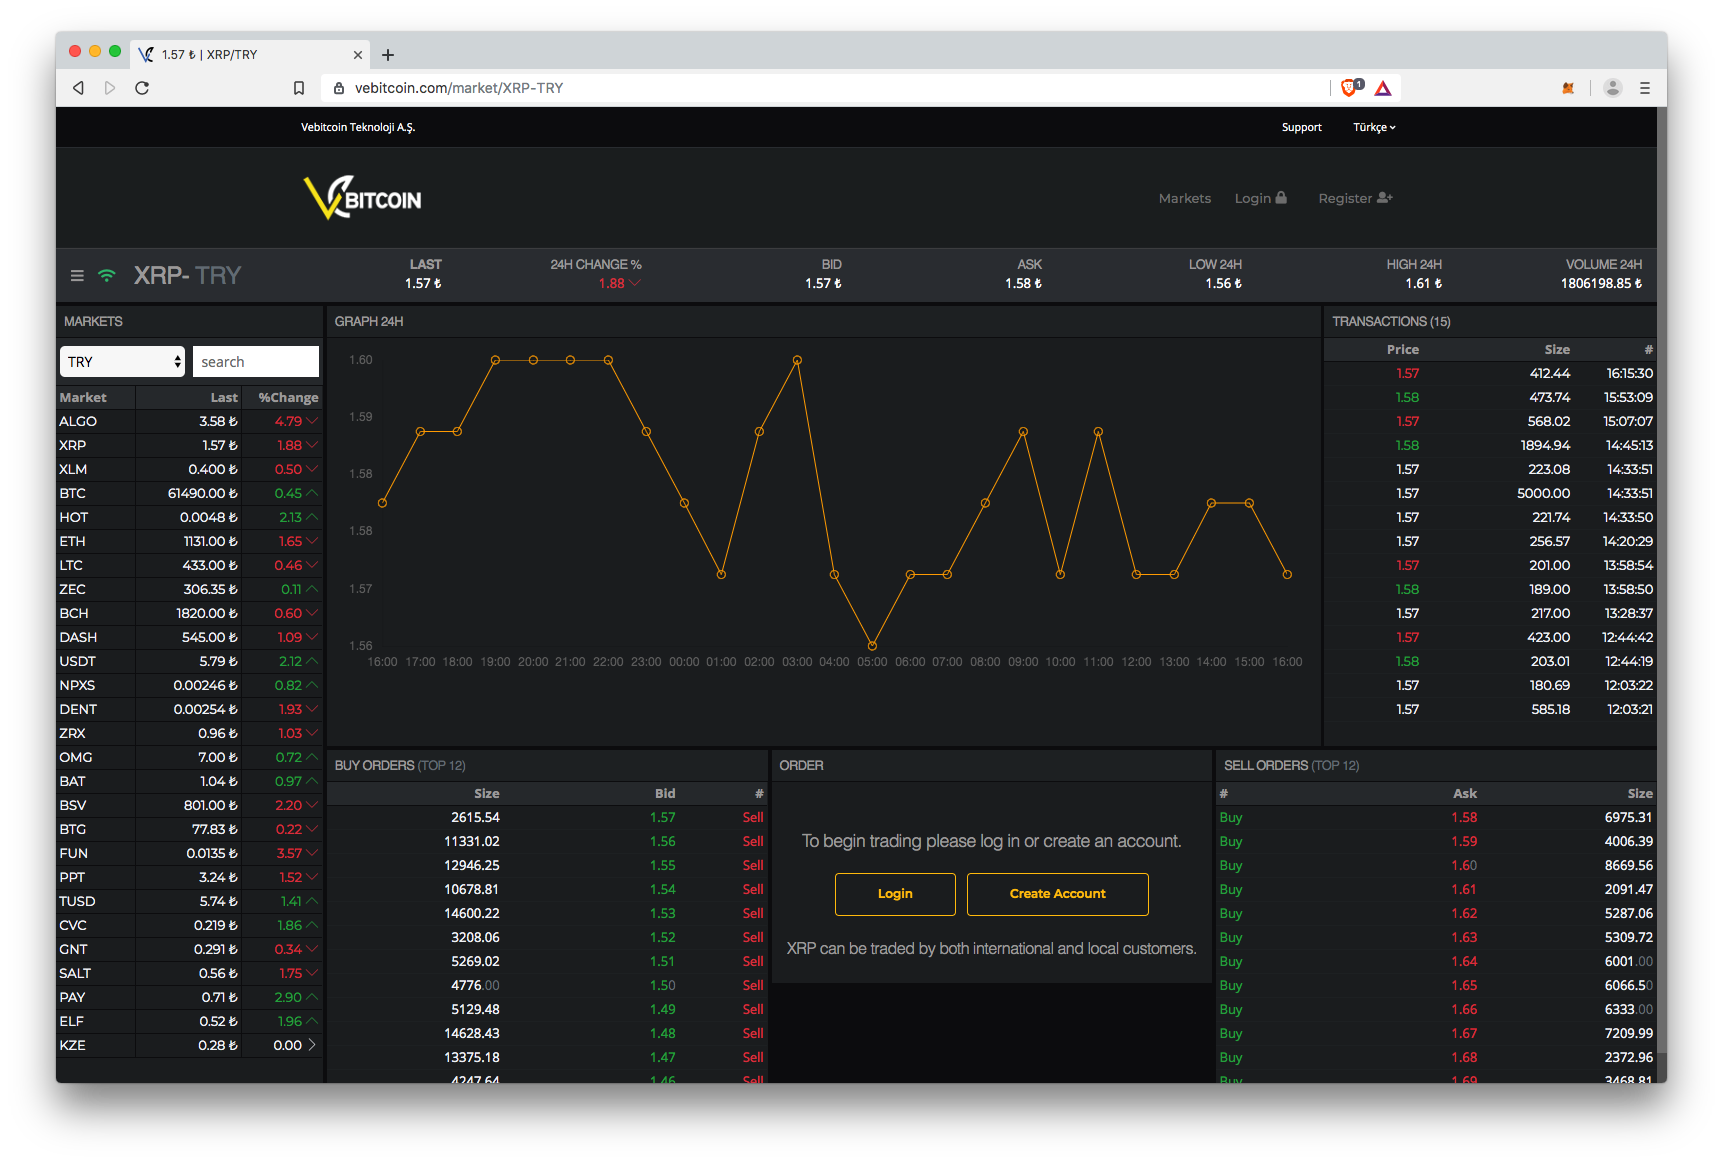Click Buy on the 1.65 ask row
Image resolution: width=1723 pixels, height=1163 pixels.
click(x=1231, y=985)
